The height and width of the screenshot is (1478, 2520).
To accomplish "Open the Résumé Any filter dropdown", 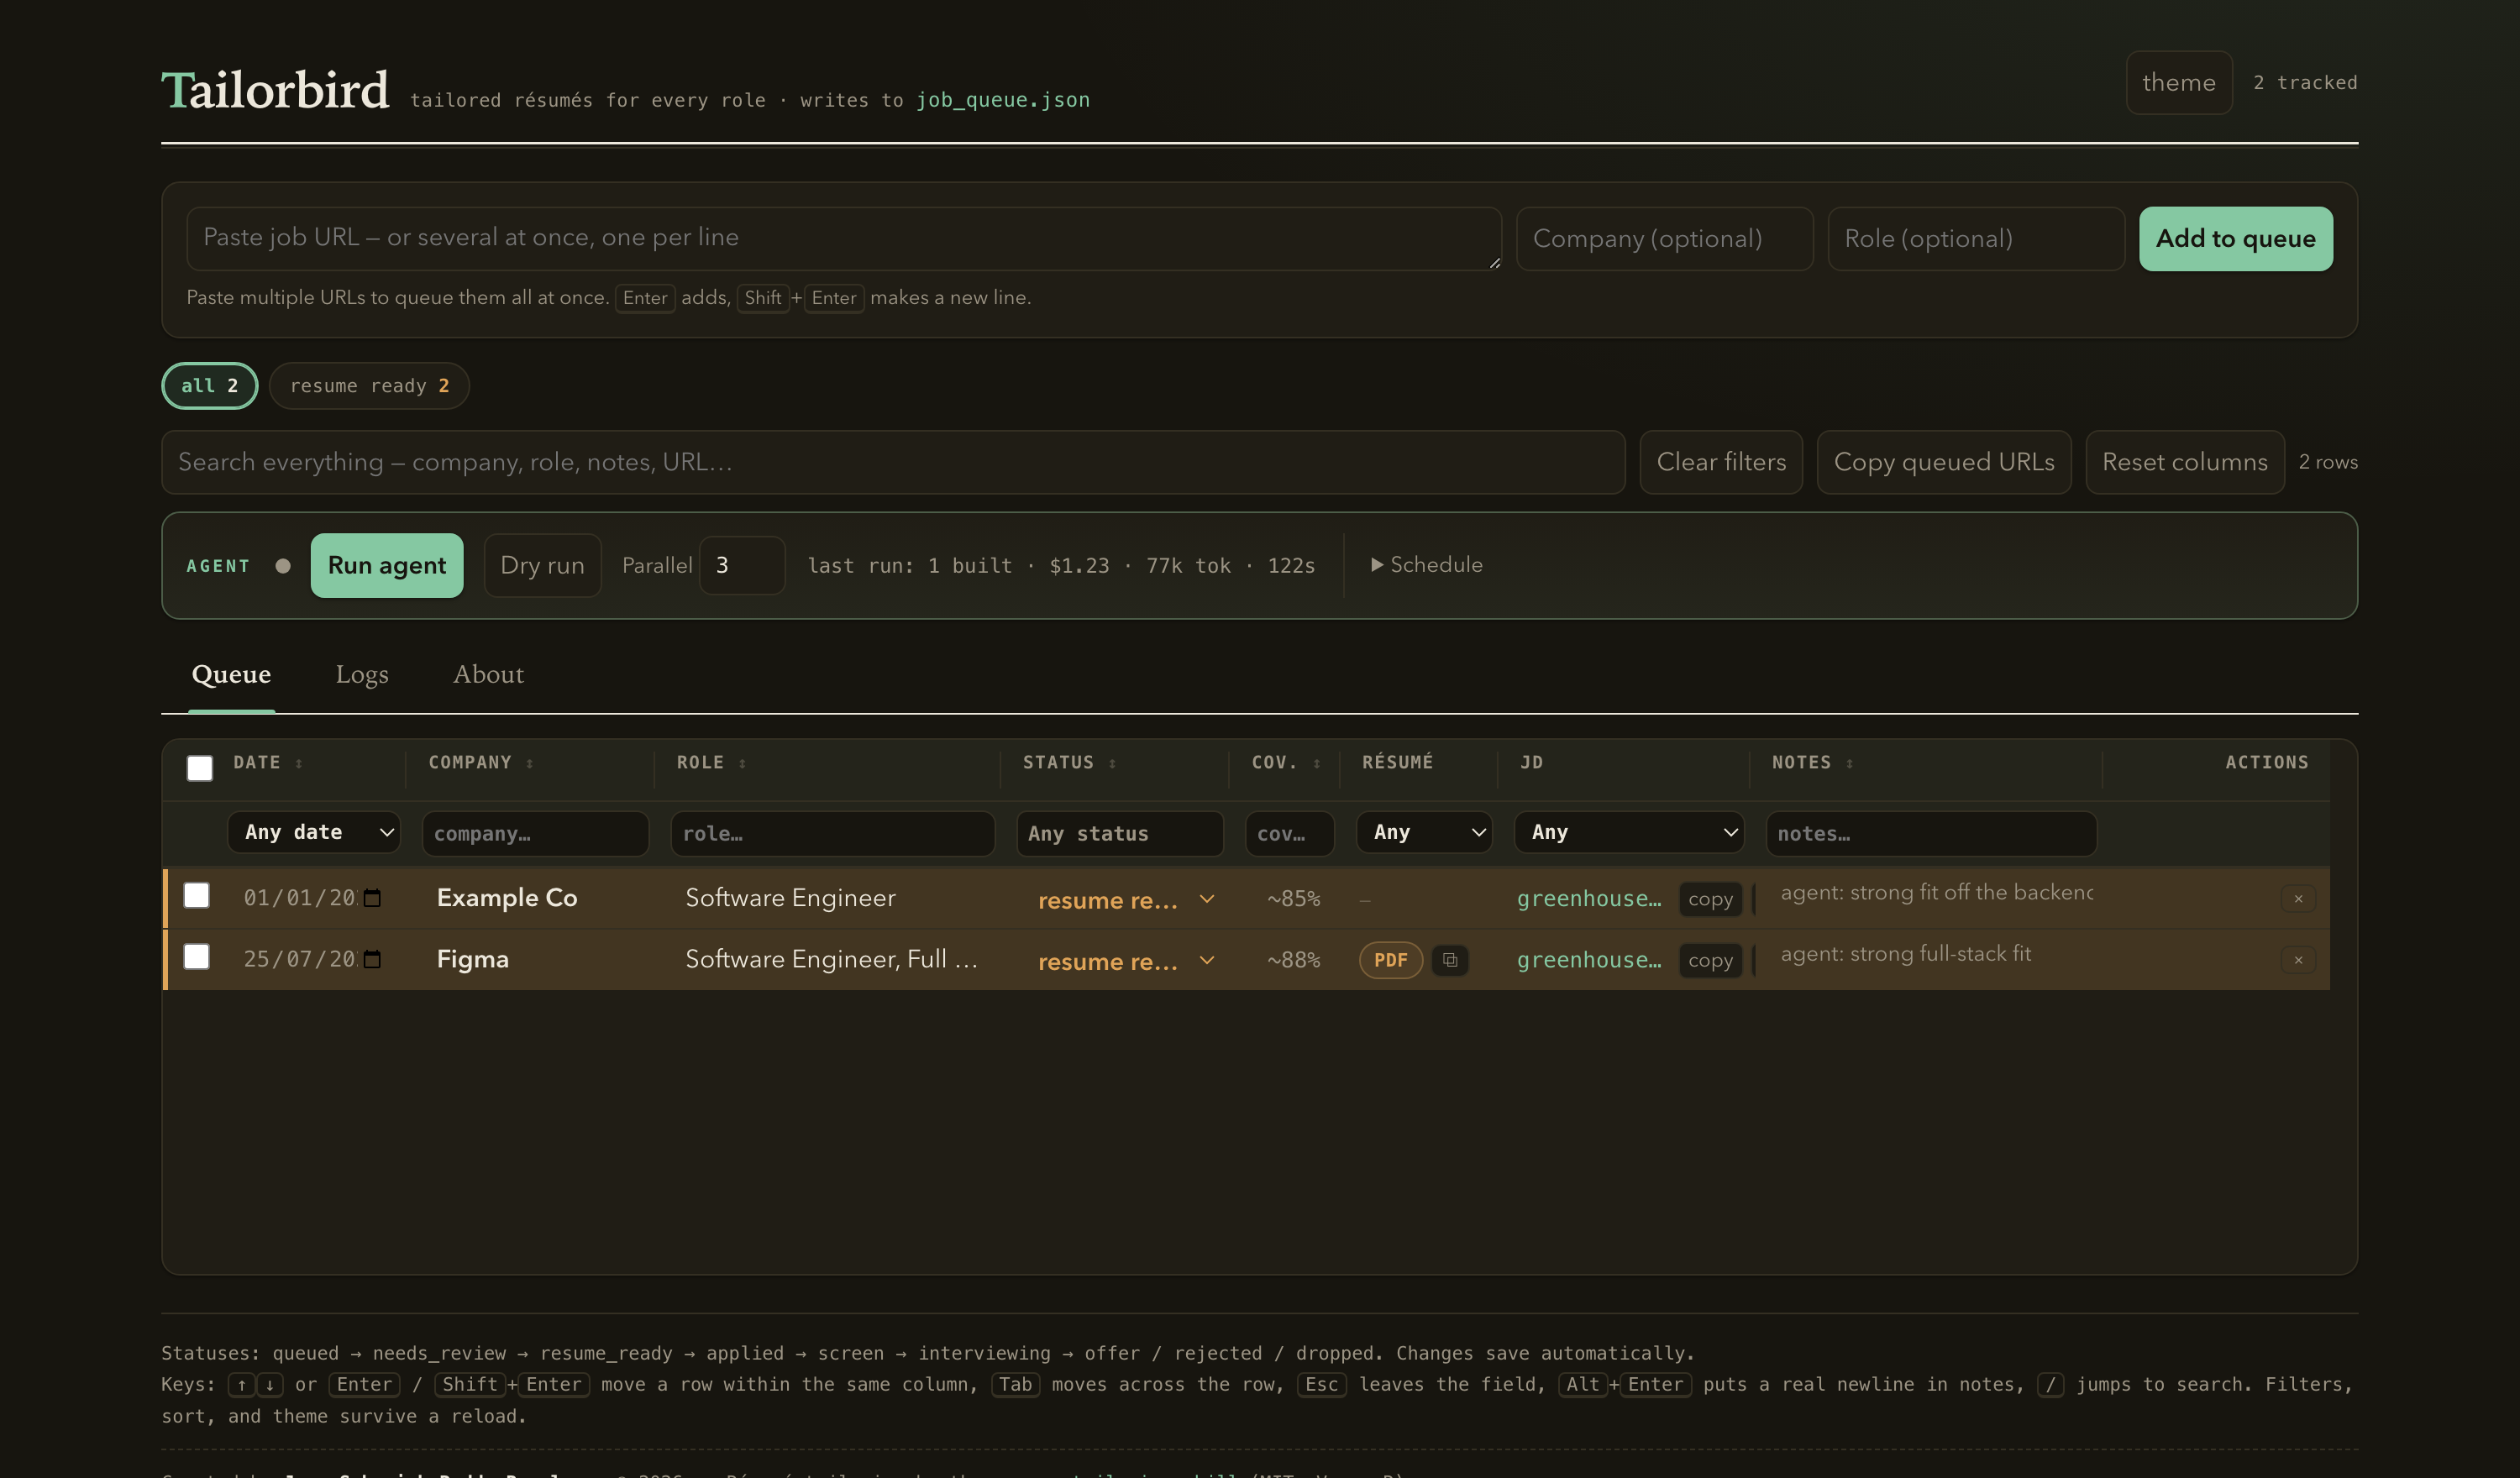I will tap(1424, 832).
